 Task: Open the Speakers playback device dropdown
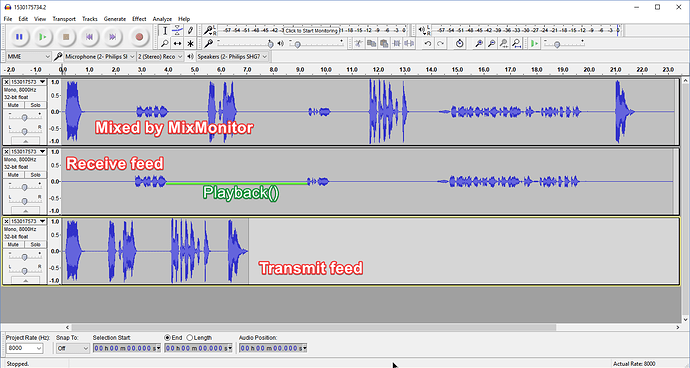point(232,56)
